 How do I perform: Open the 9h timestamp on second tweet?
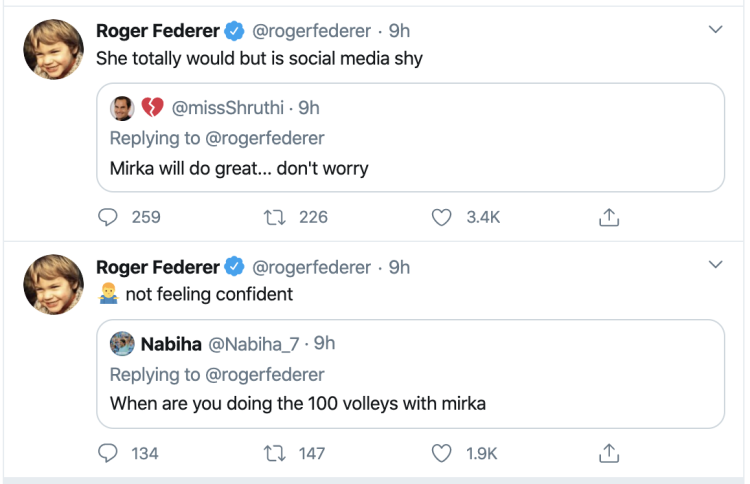click(399, 267)
